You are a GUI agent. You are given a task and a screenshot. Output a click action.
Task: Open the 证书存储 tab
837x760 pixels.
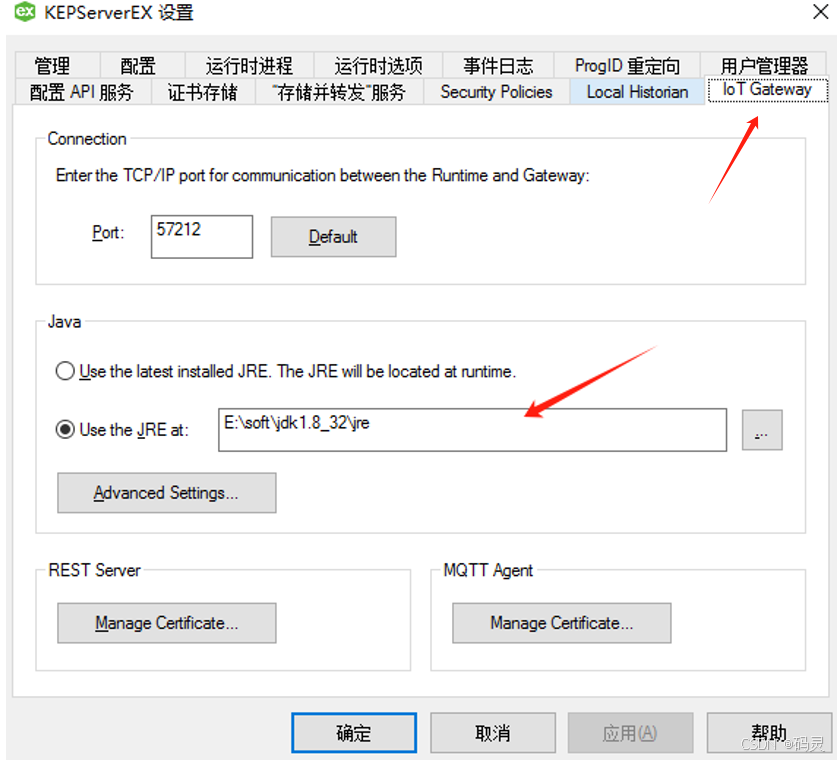(x=203, y=92)
